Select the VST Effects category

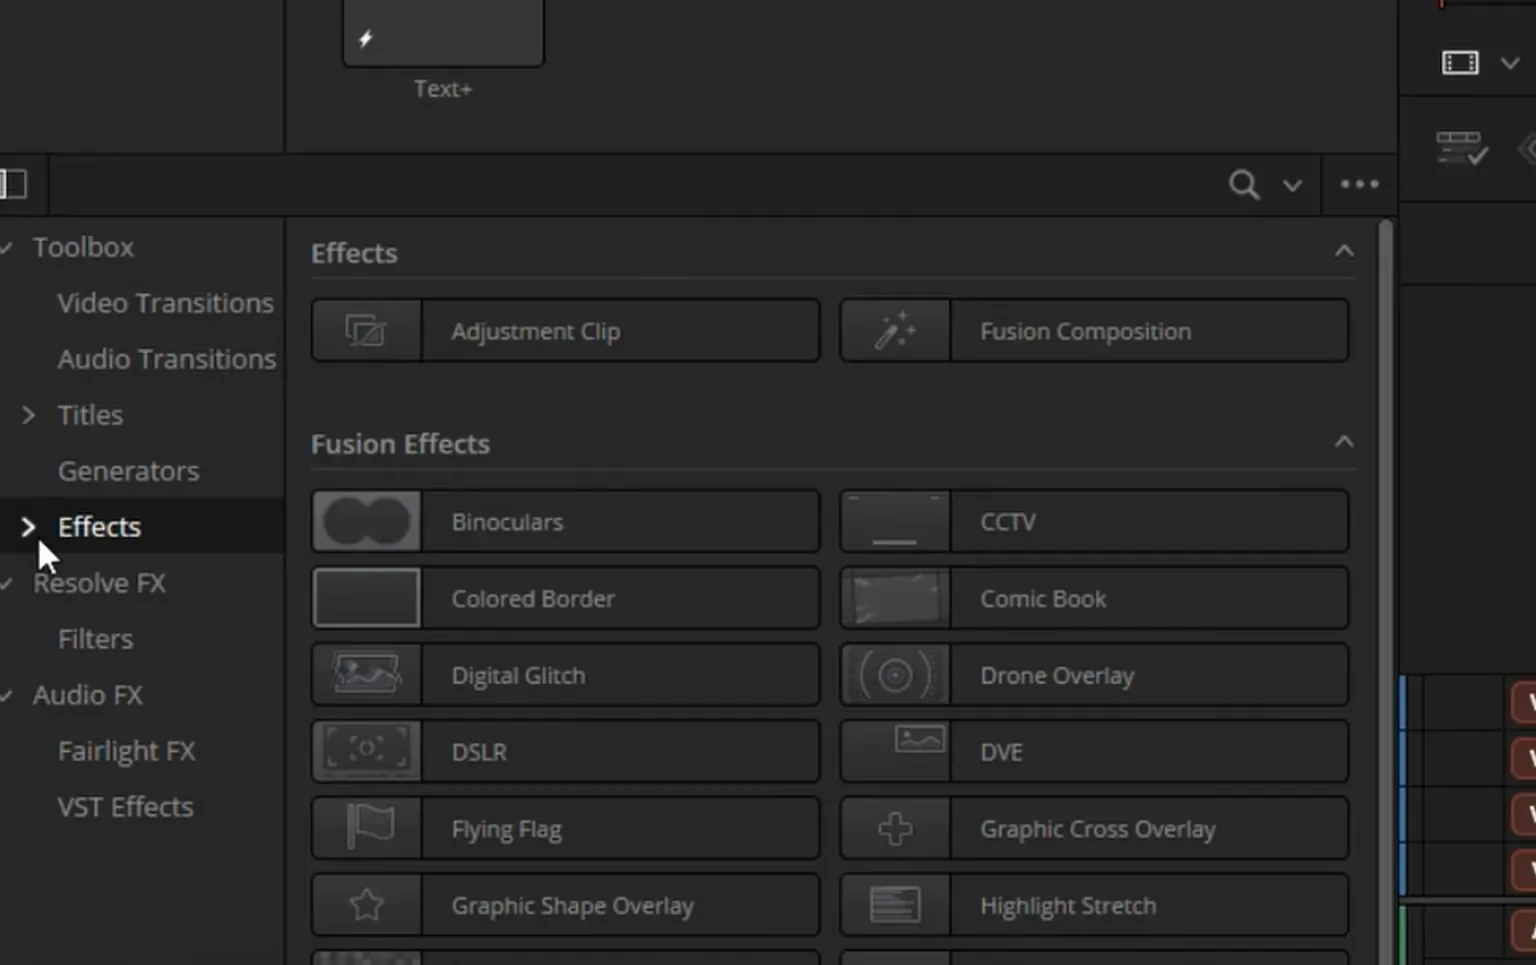point(125,807)
